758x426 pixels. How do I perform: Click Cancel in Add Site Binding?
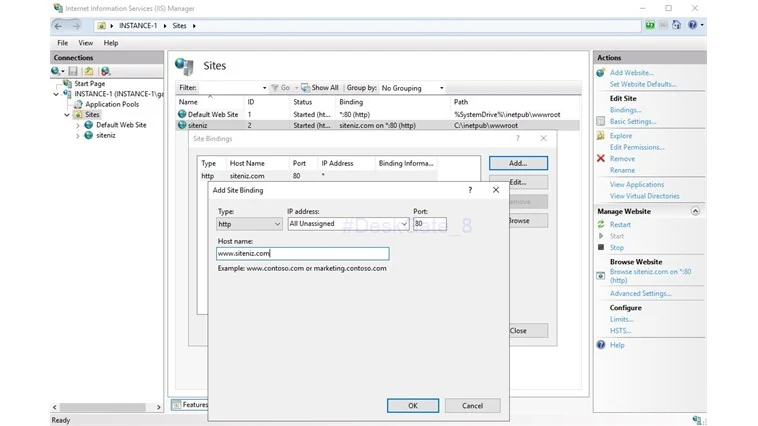(x=472, y=406)
